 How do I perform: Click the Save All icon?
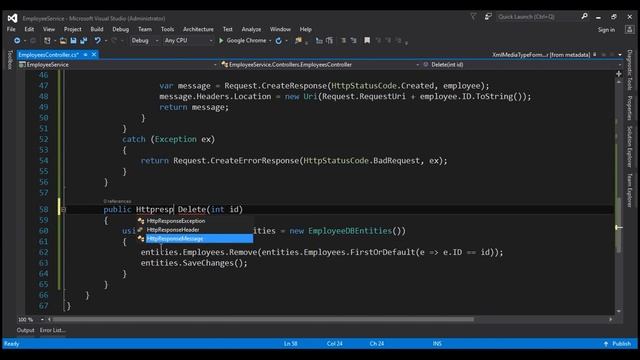tap(84, 40)
